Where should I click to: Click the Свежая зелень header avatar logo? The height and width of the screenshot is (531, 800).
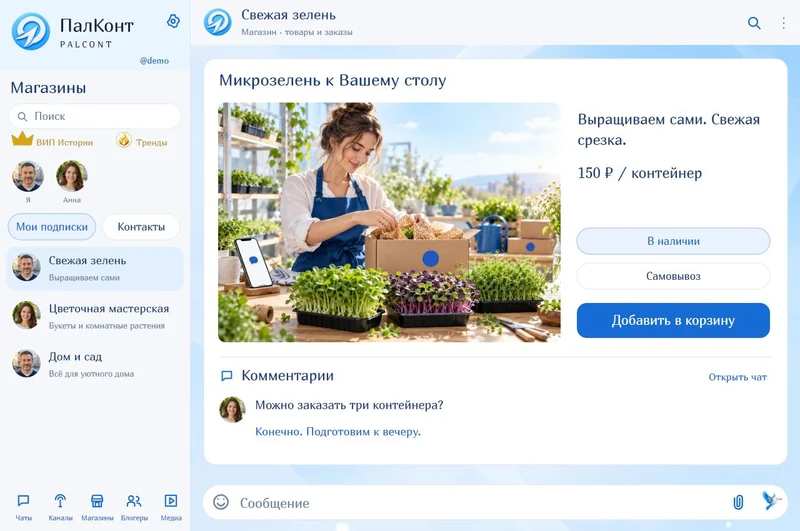[x=218, y=22]
